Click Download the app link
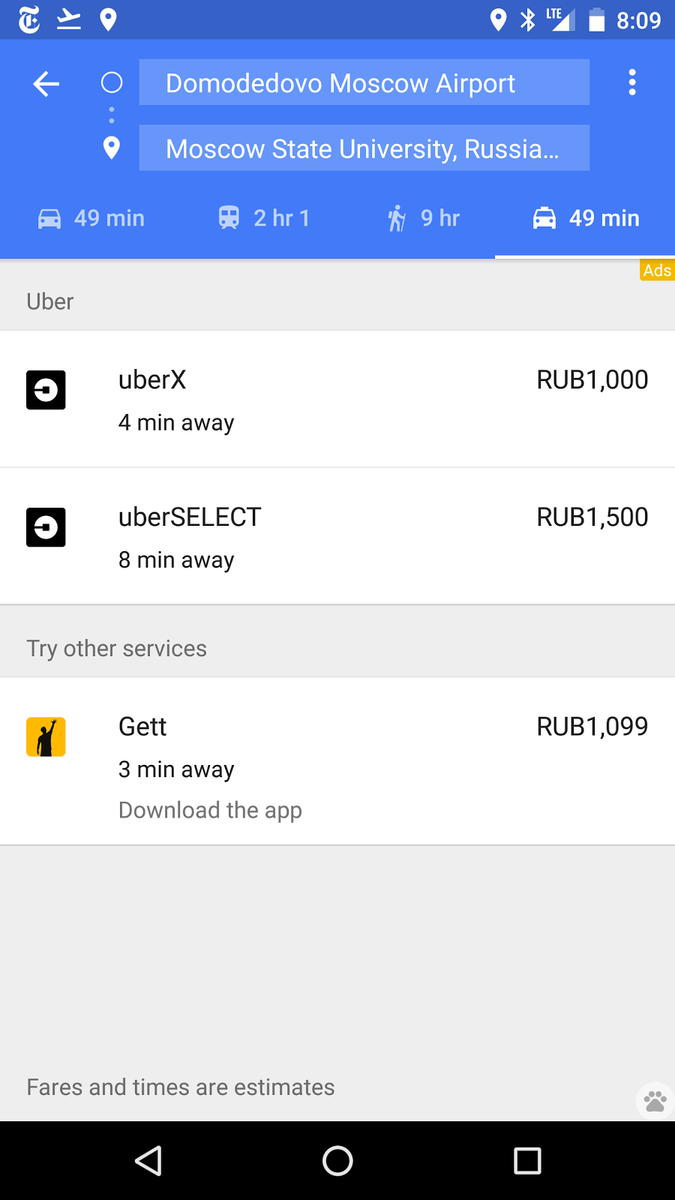675x1200 pixels. click(x=210, y=810)
